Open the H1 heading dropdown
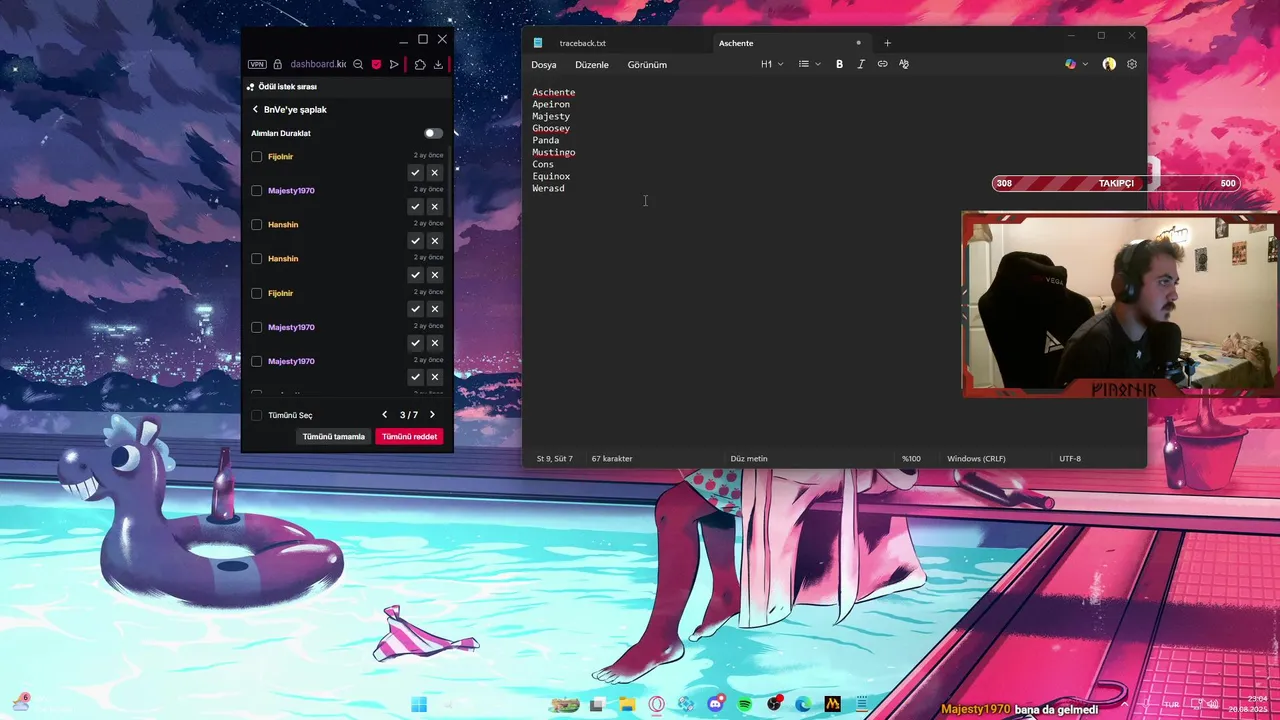Screen dimensions: 1280x720 coord(772,64)
